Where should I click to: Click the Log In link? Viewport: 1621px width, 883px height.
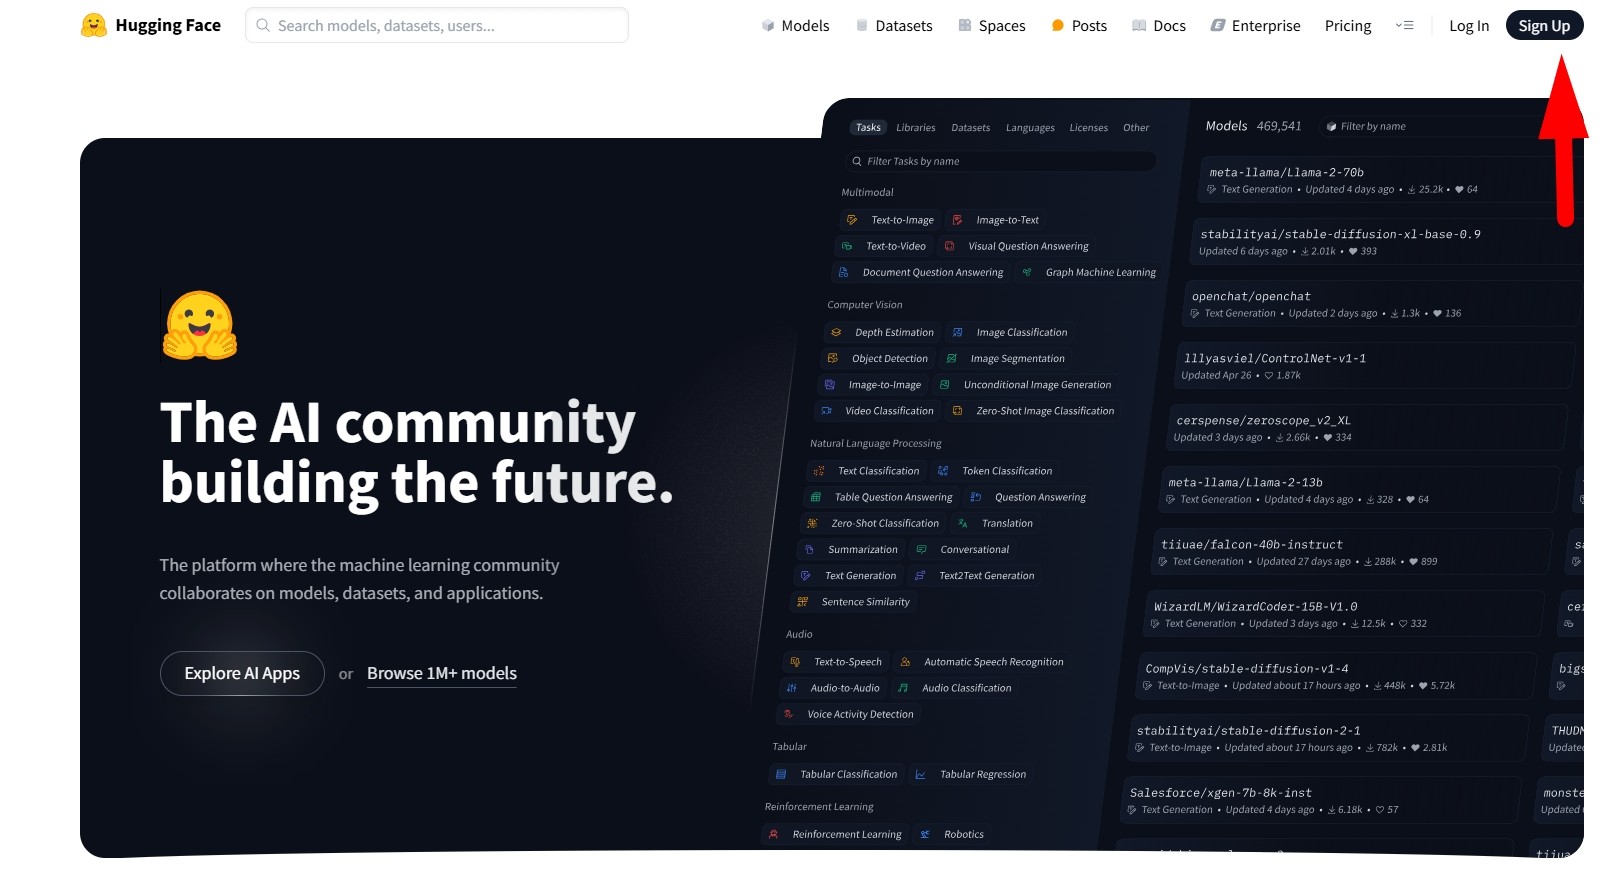coord(1469,26)
